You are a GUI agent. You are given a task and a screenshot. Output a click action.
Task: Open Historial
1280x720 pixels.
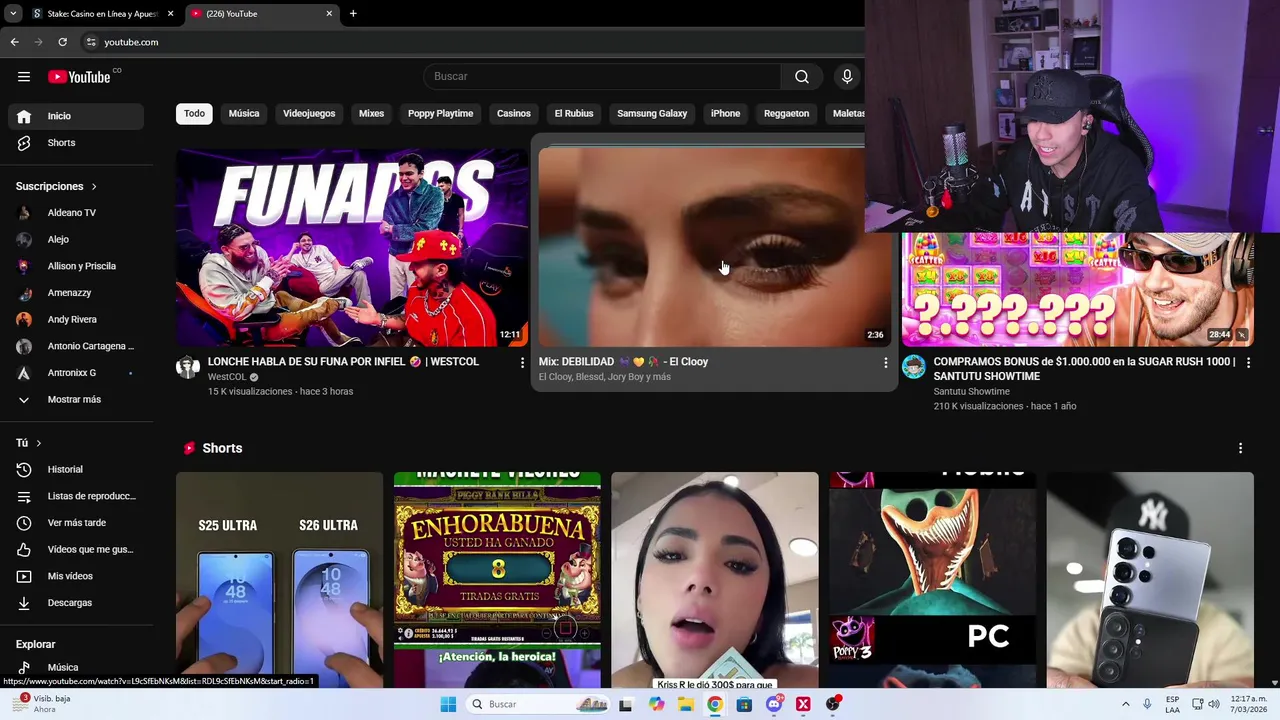(x=76, y=470)
